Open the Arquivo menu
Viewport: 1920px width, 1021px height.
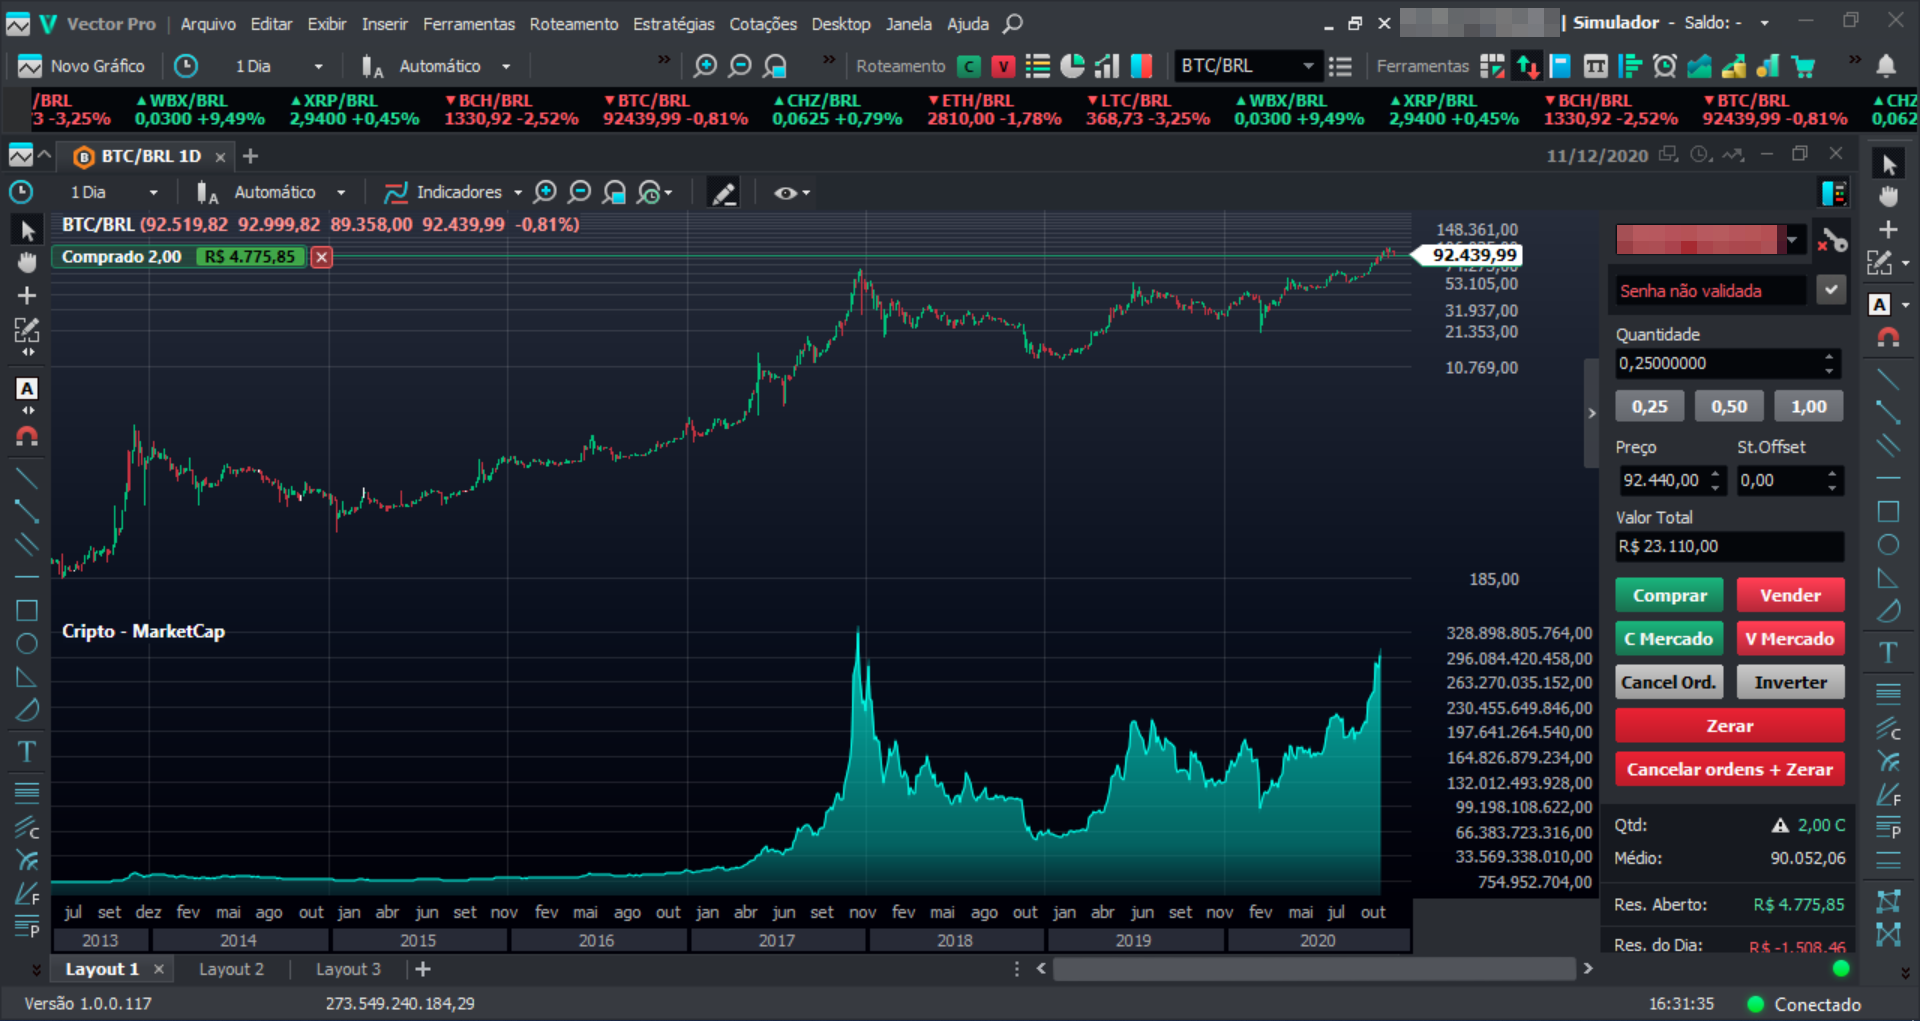coord(208,23)
